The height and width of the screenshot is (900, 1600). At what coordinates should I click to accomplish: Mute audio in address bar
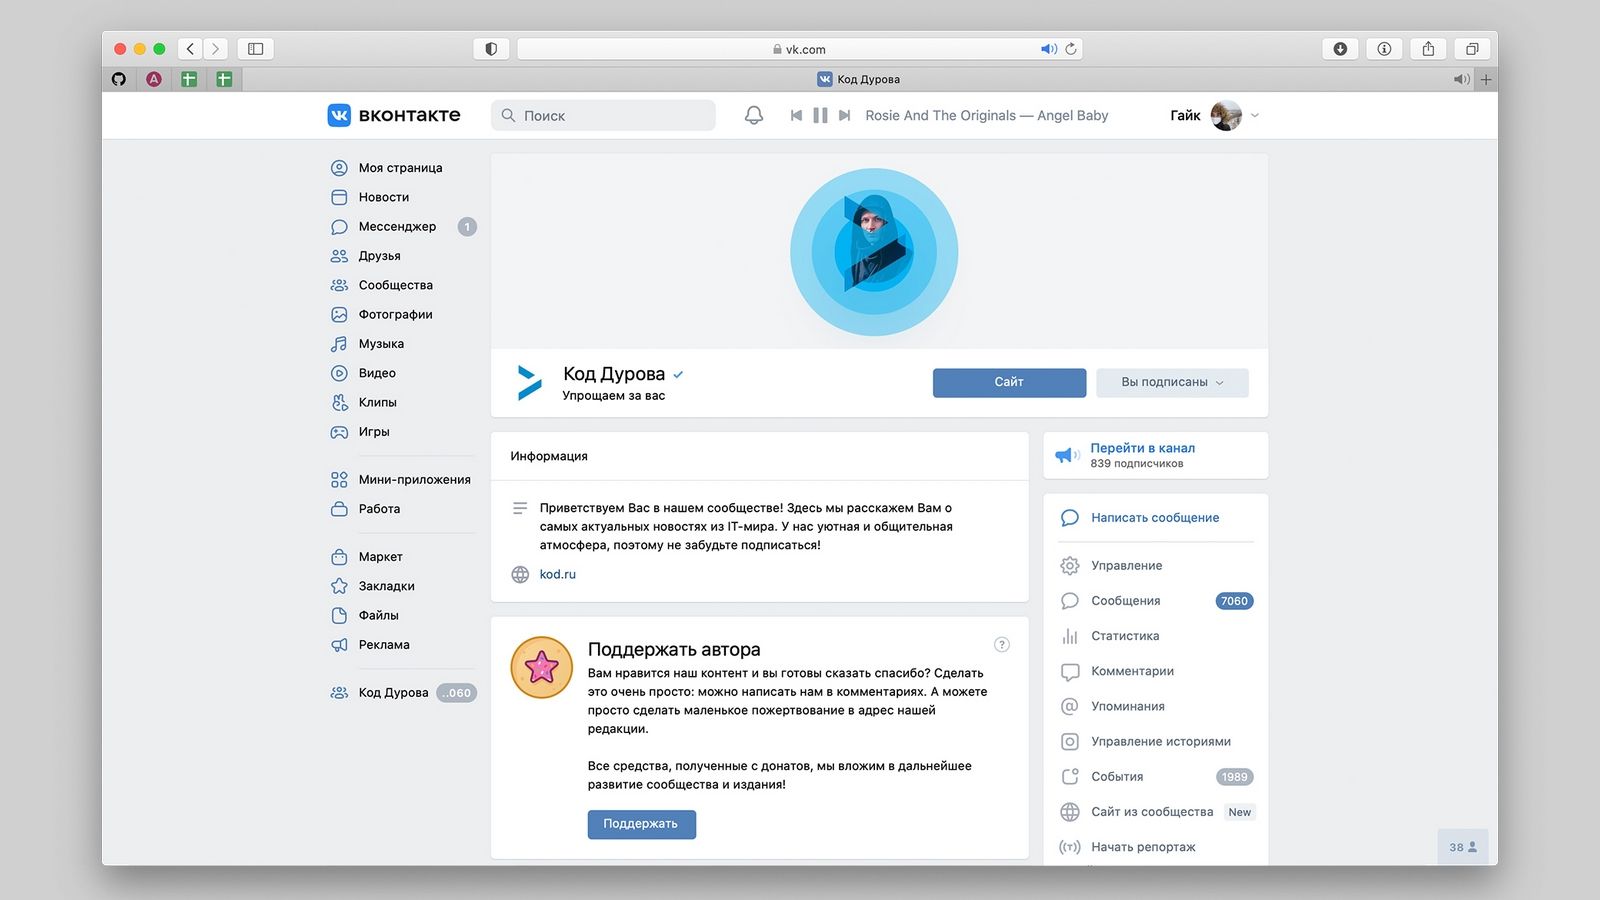click(1048, 48)
